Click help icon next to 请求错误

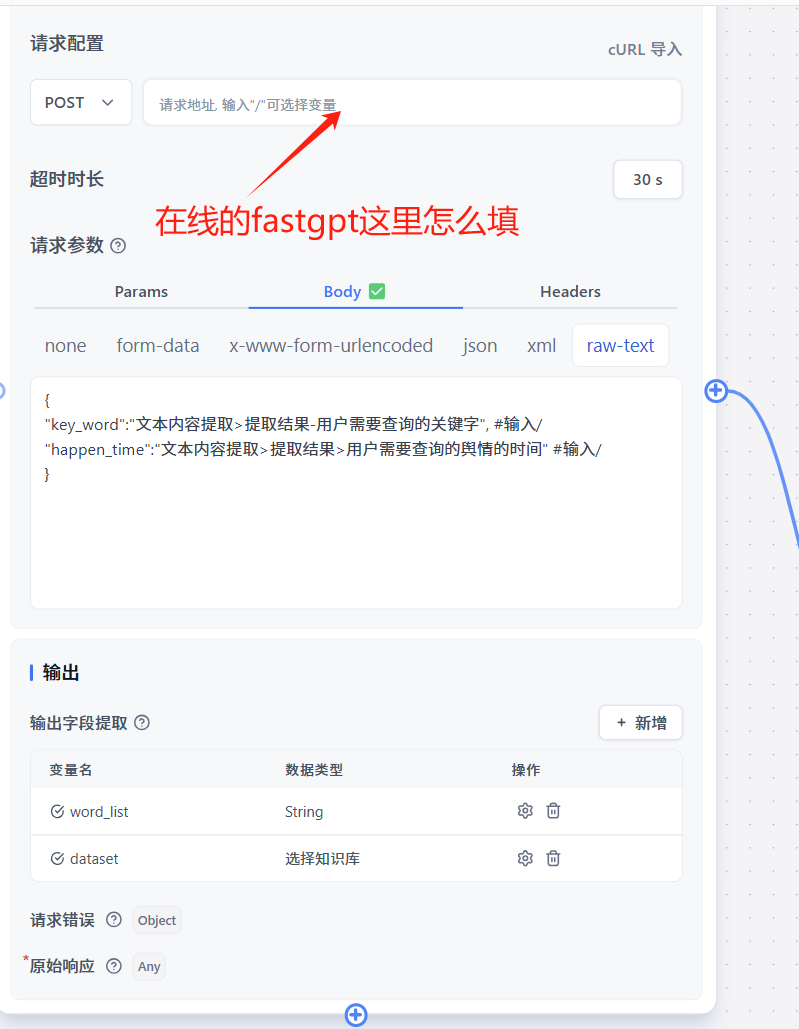[114, 920]
